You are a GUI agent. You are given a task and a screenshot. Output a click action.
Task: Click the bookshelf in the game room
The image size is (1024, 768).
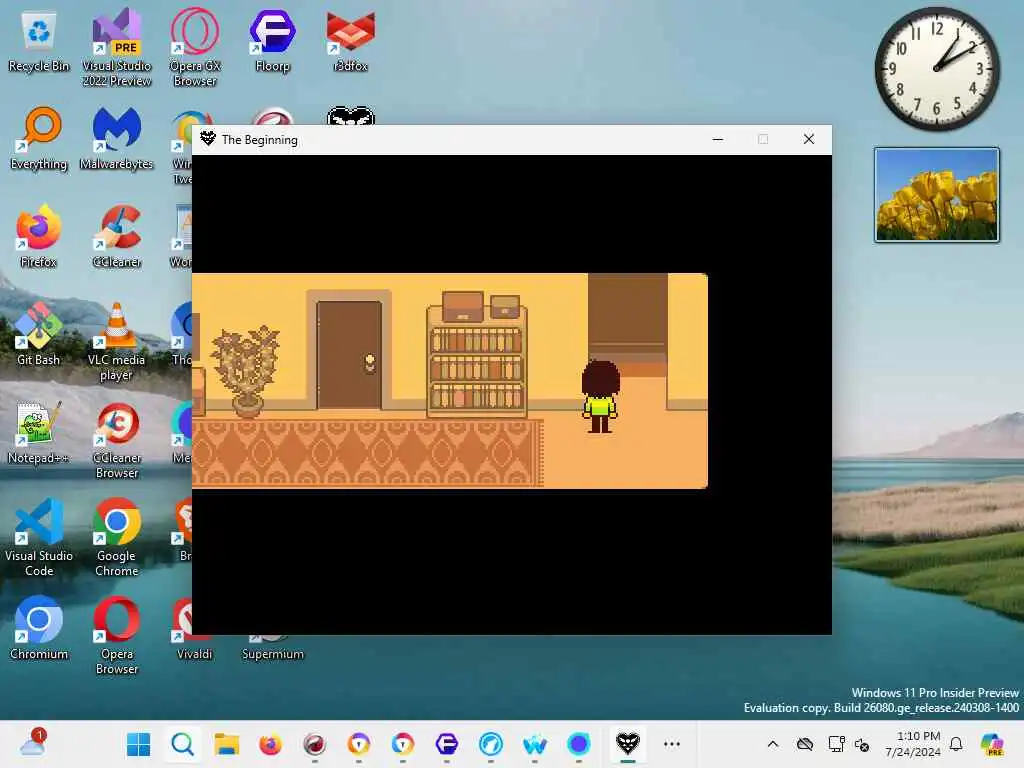pos(477,353)
